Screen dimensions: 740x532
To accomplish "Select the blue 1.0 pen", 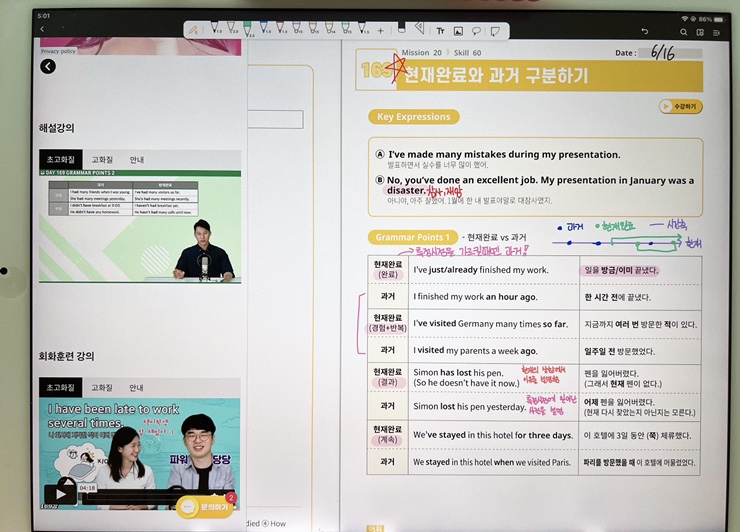I will (x=264, y=28).
